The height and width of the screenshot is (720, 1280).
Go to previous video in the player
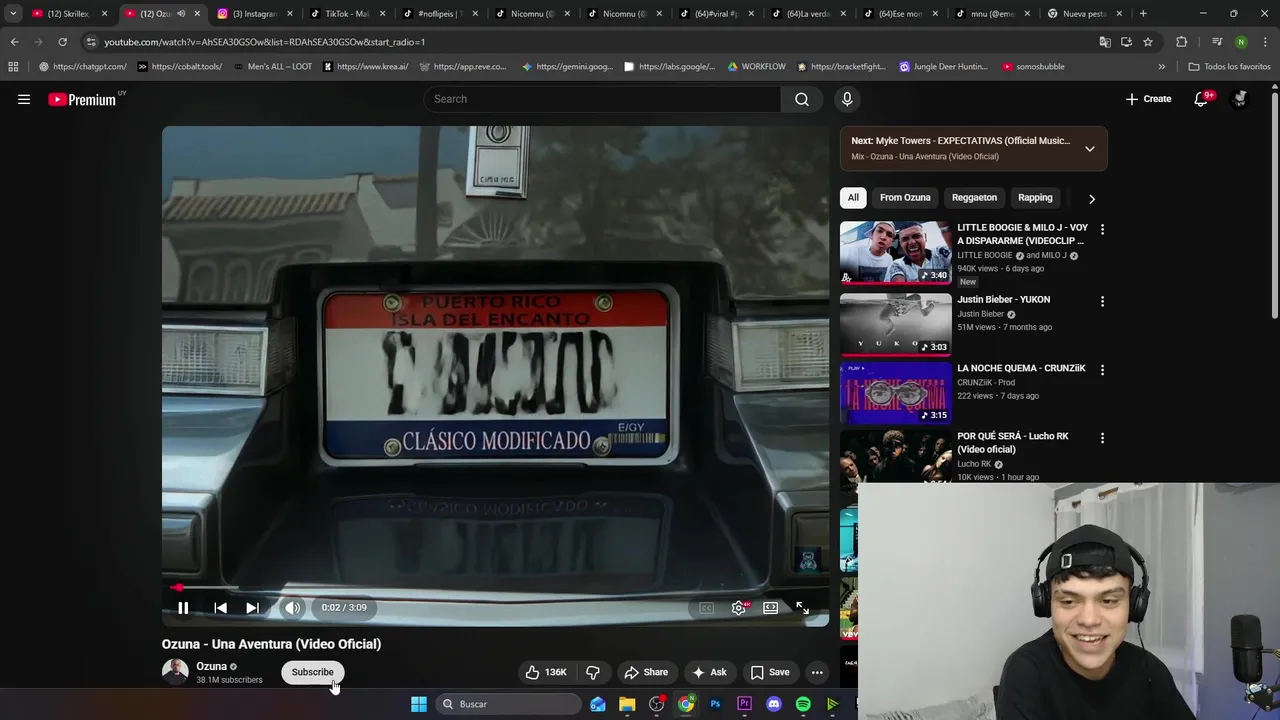[x=220, y=607]
